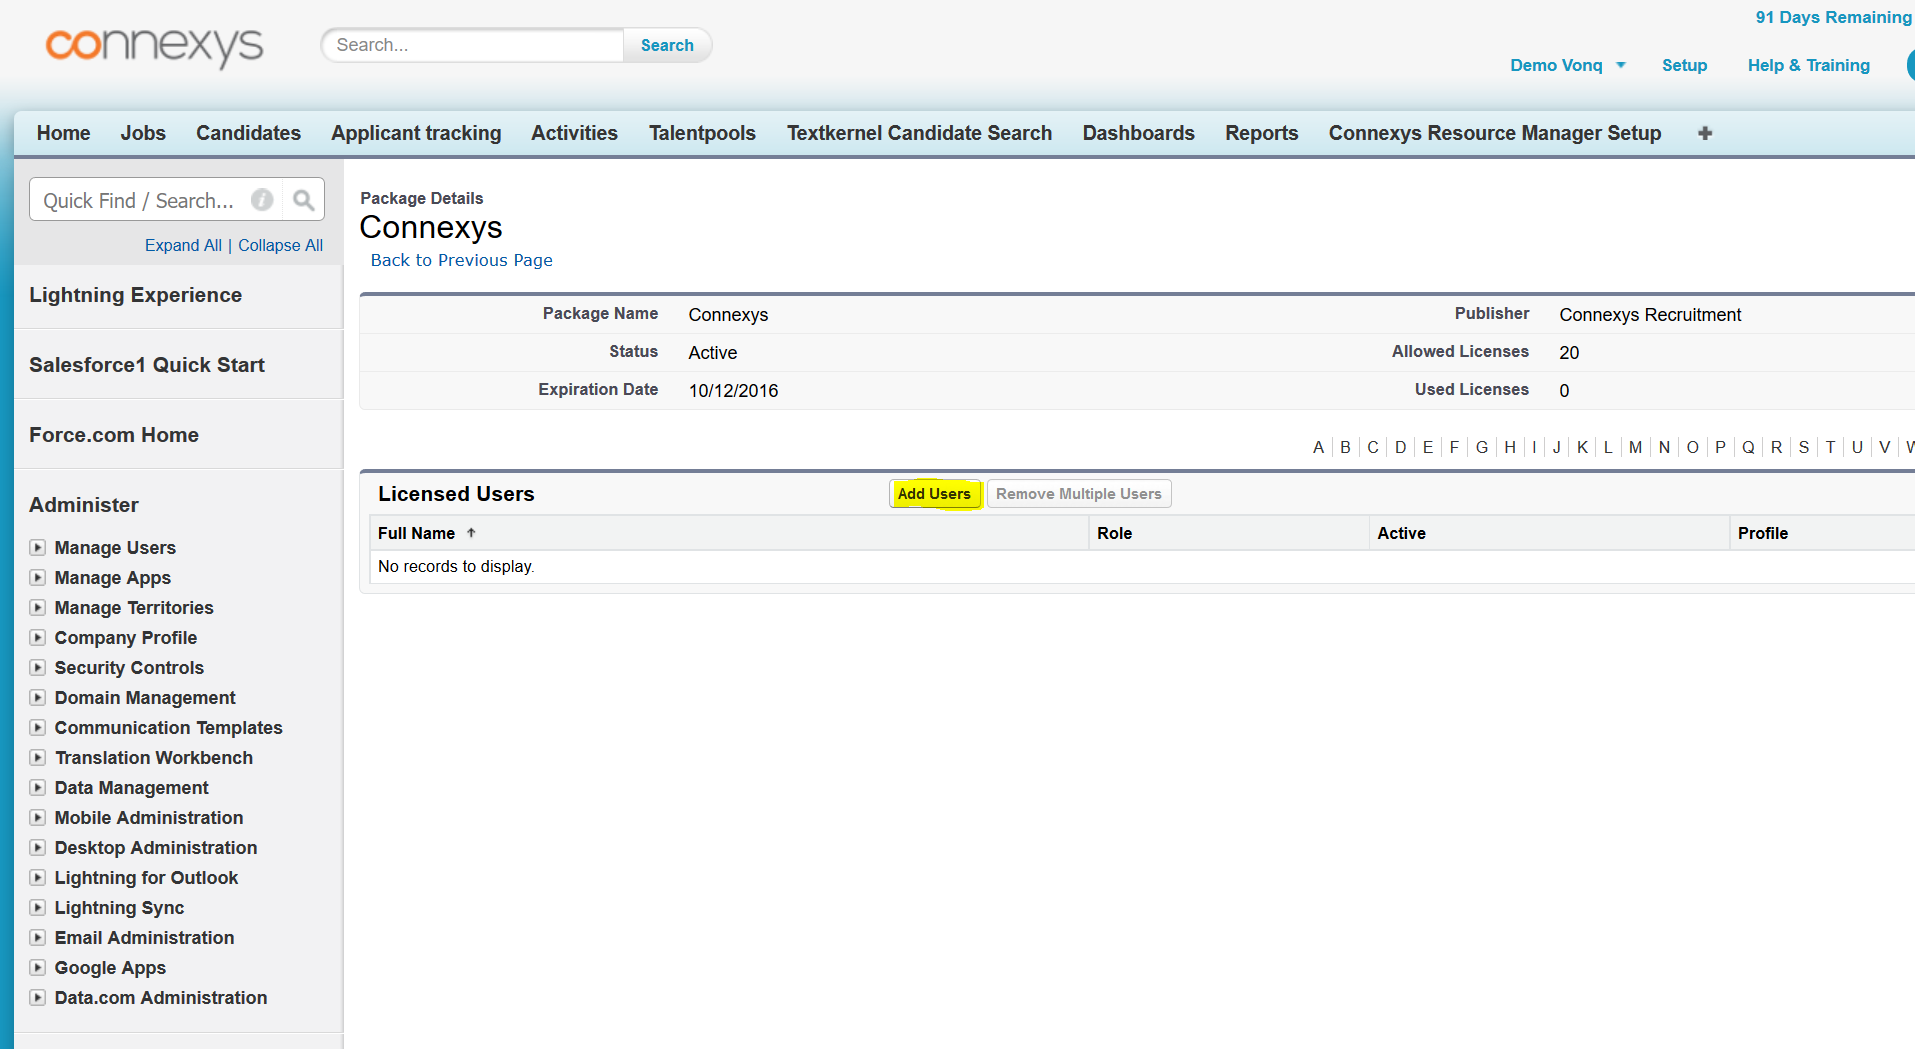The width and height of the screenshot is (1915, 1049).
Task: Click the Collapse All link
Action: (x=280, y=245)
